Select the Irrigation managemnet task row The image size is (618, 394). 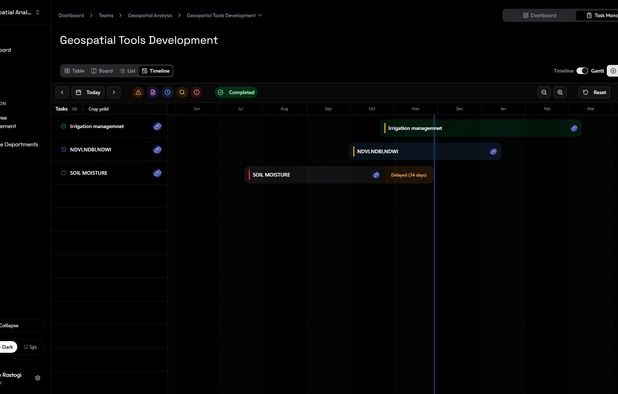(109, 126)
